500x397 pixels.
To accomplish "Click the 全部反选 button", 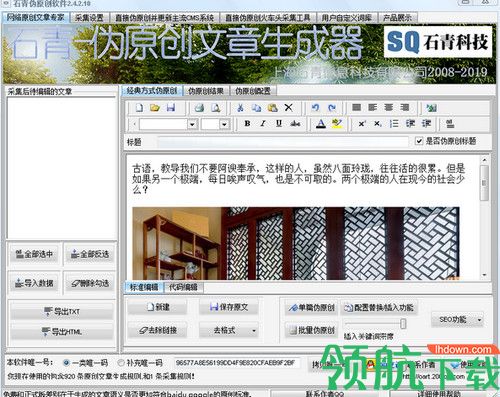I will click(90, 254).
